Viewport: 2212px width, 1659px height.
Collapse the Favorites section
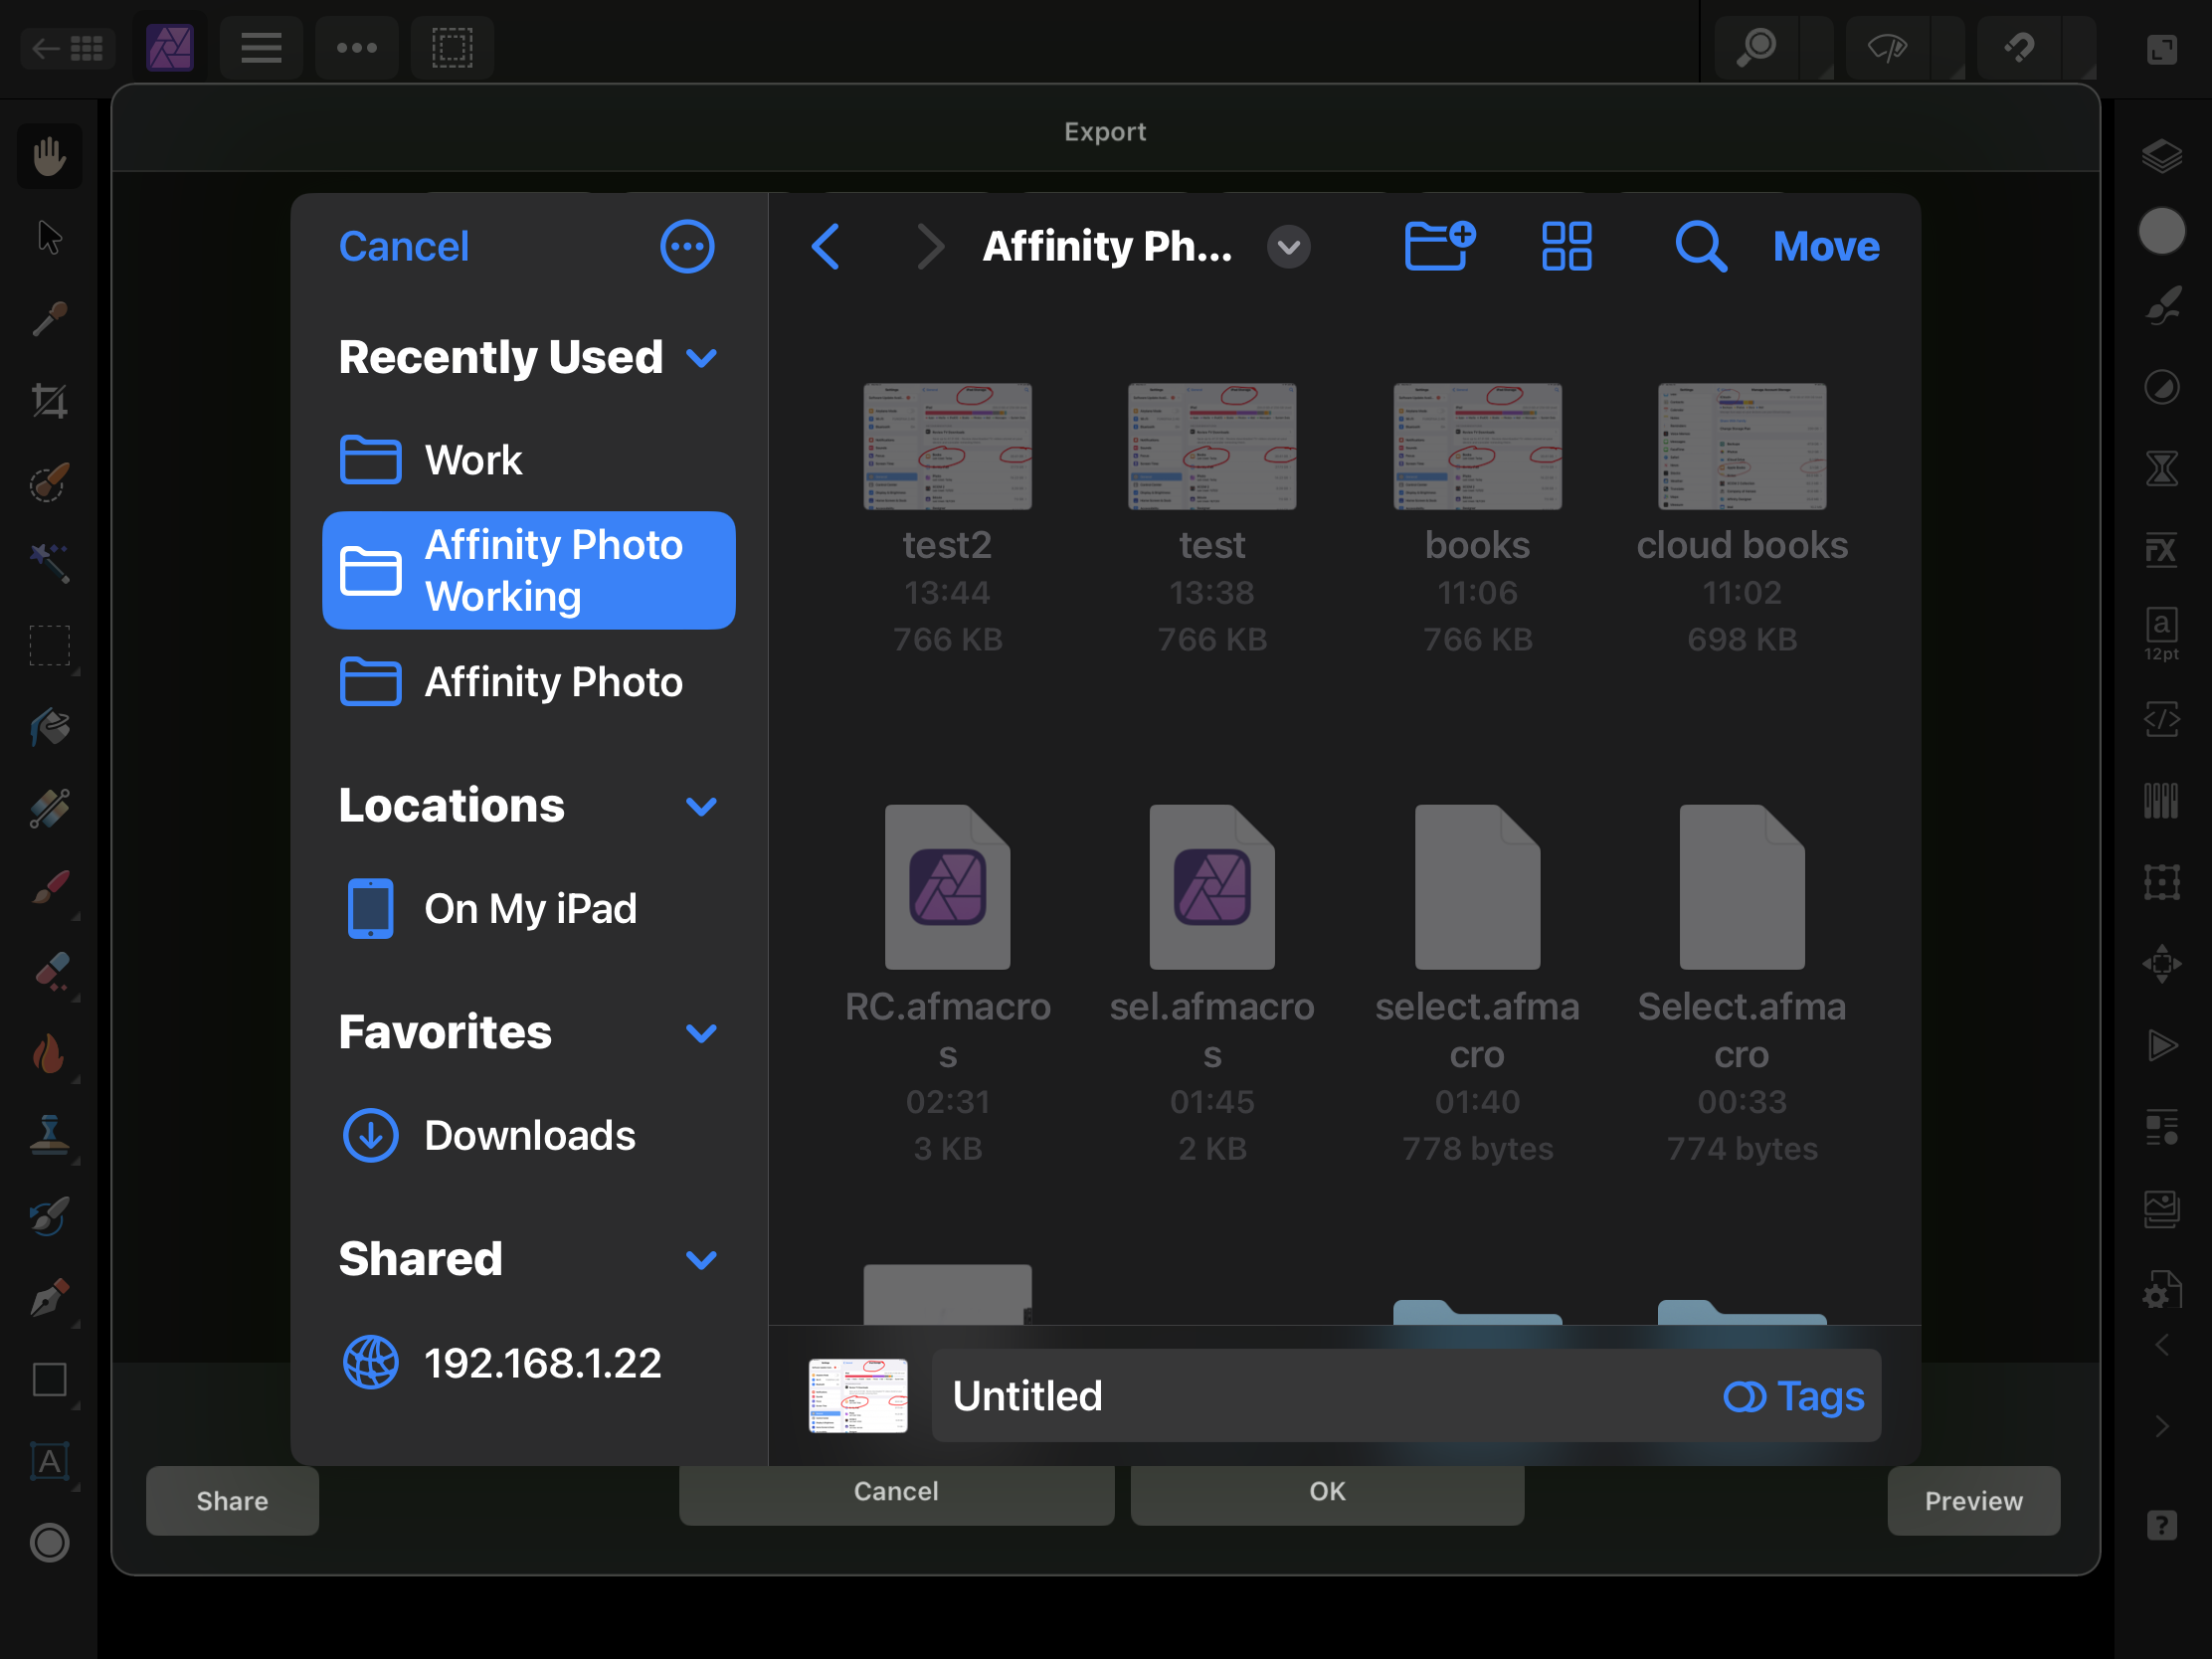[x=702, y=1032]
